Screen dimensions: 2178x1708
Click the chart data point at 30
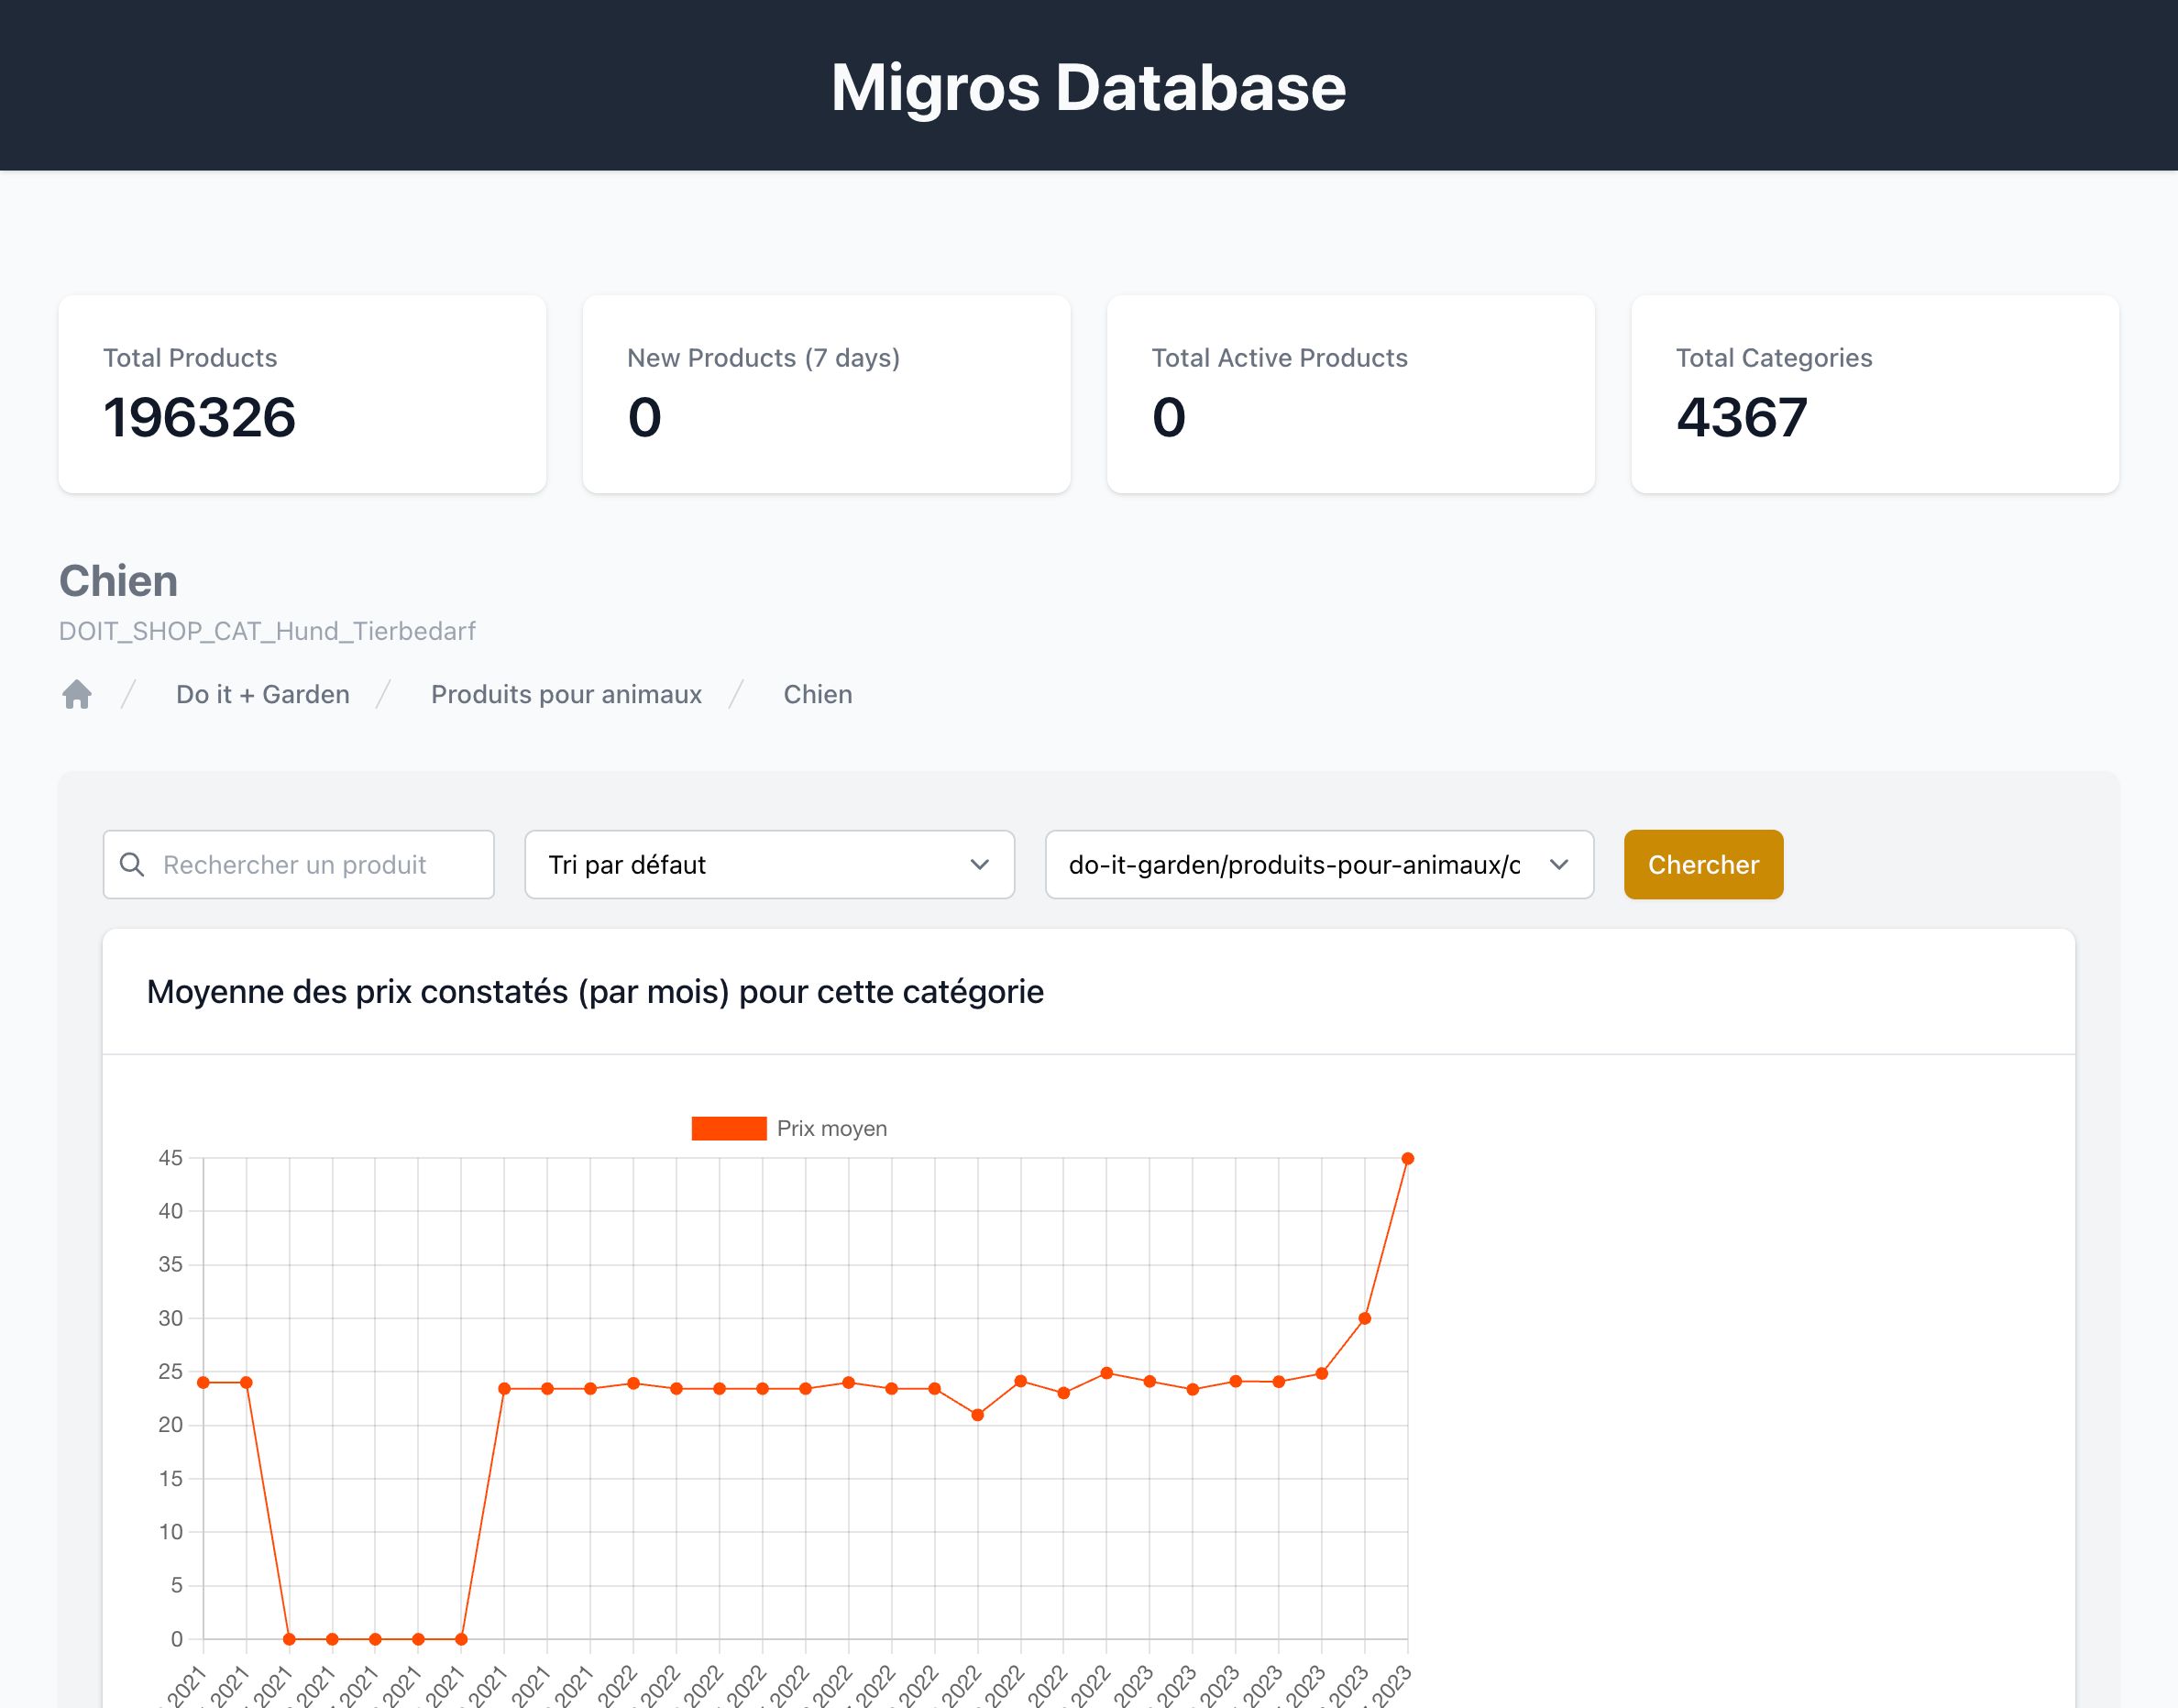pos(1364,1318)
